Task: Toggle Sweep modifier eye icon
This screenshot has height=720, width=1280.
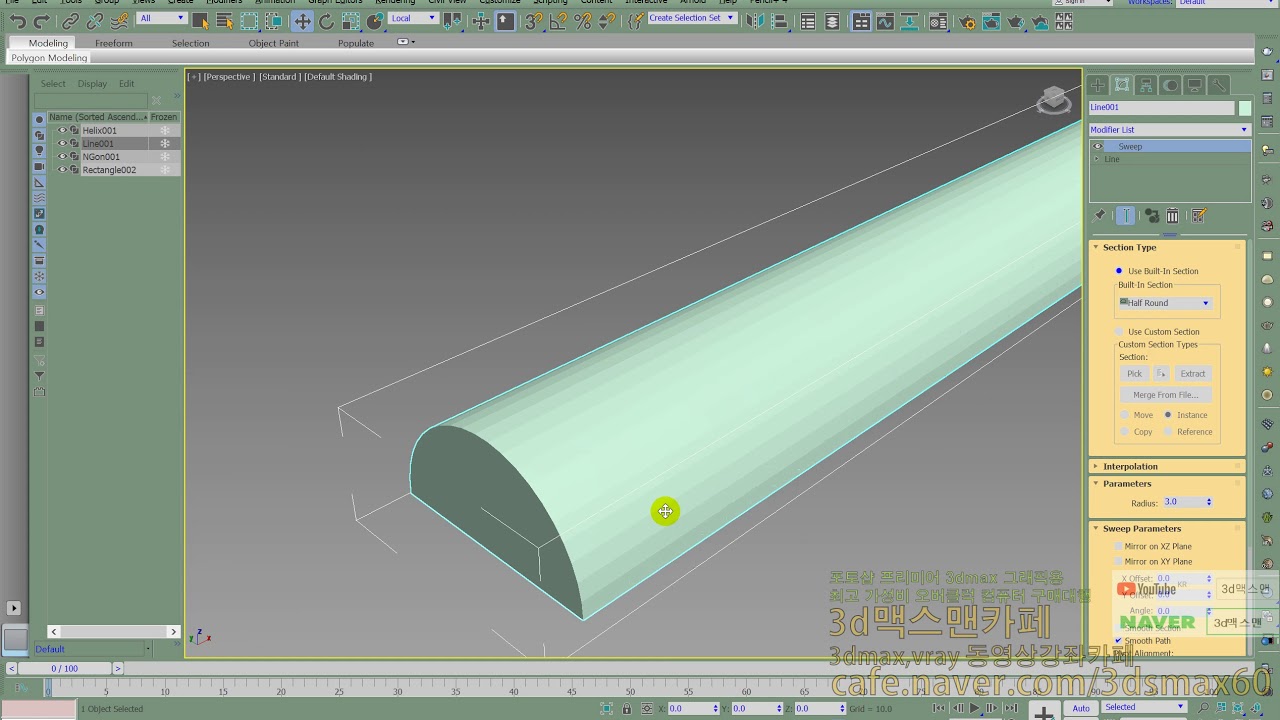Action: 1097,146
